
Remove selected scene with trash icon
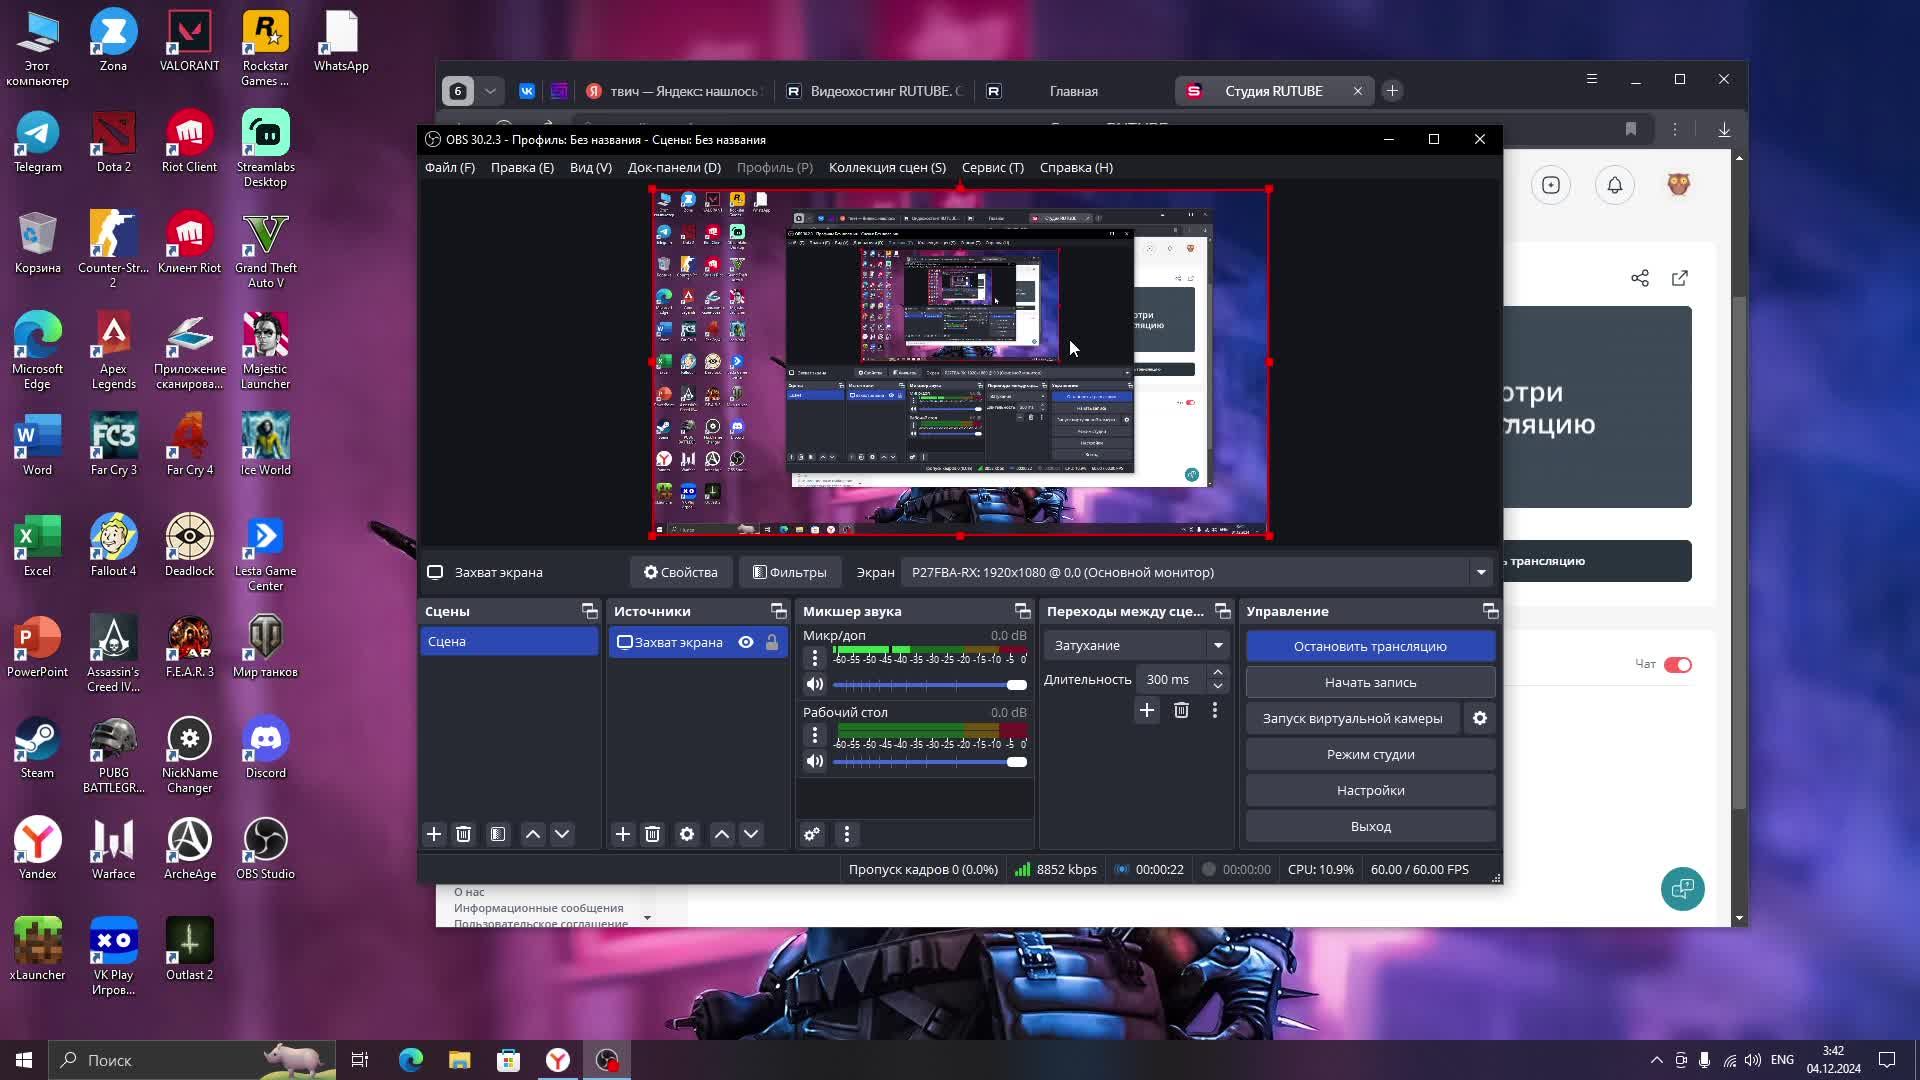(x=463, y=834)
